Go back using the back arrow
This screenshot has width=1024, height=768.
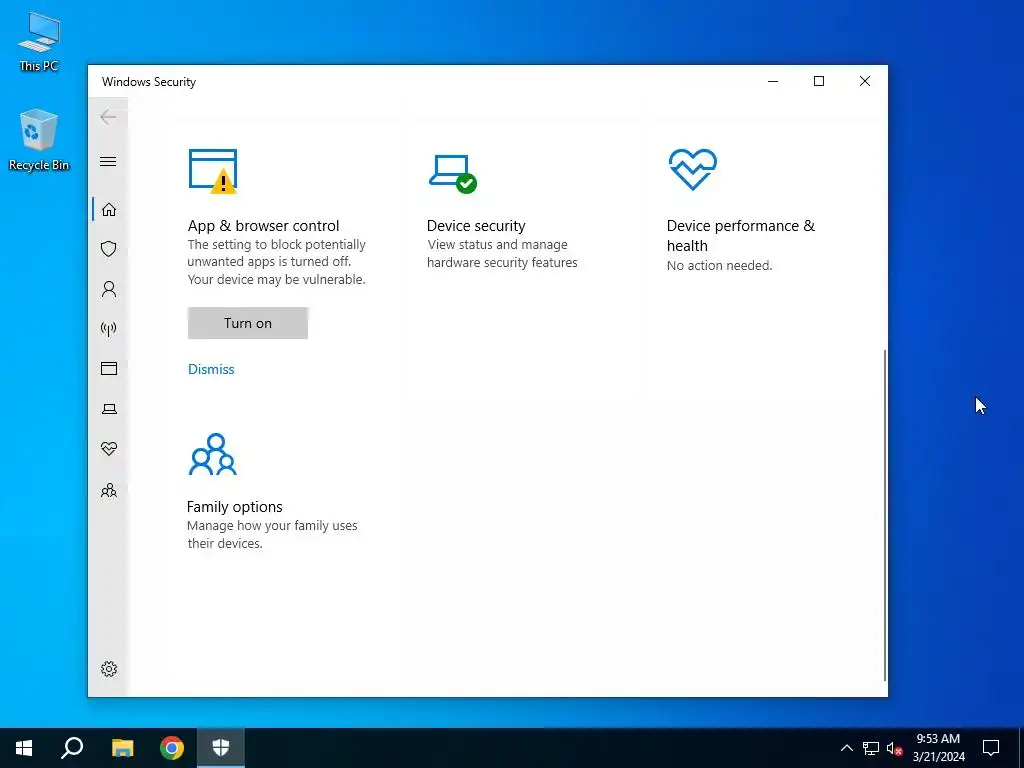(108, 117)
